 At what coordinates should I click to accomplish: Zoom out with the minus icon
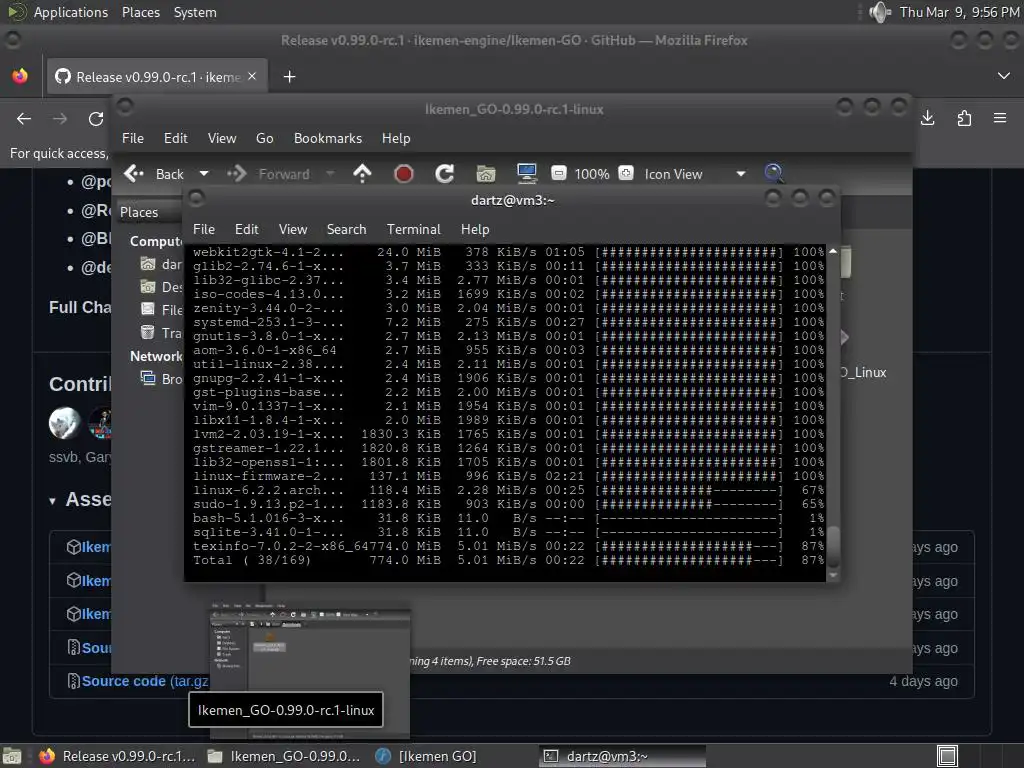coord(558,173)
